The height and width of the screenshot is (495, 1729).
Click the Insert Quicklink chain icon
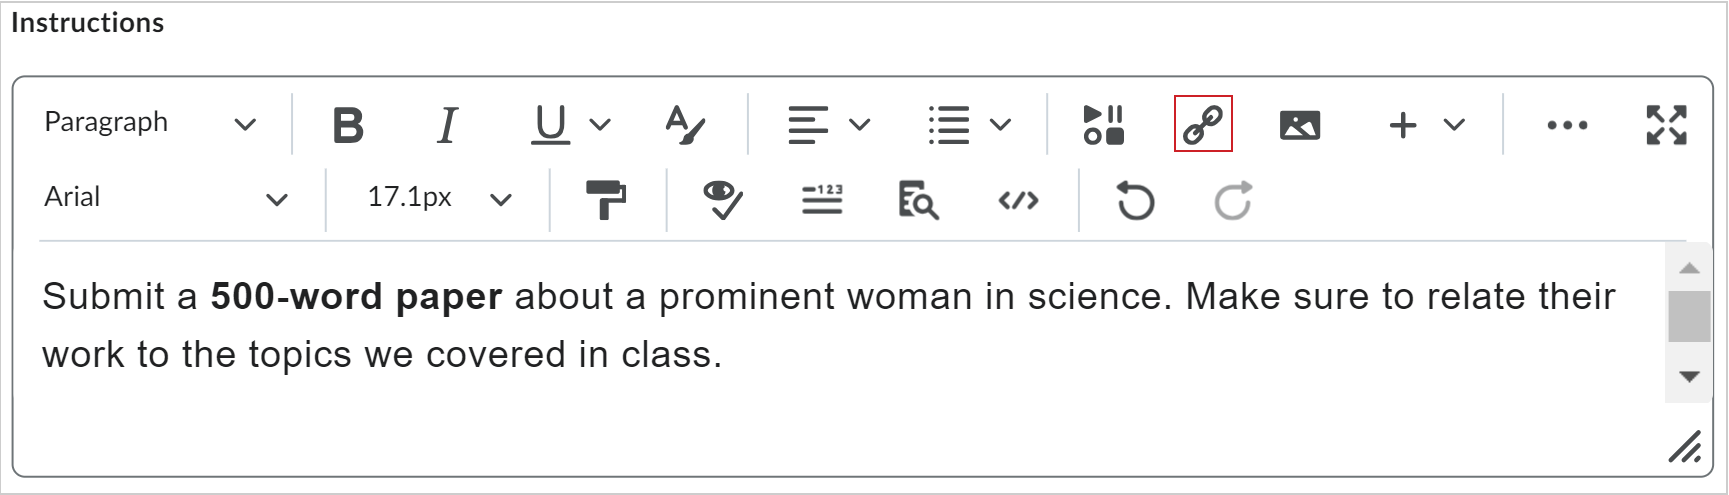tap(1203, 124)
